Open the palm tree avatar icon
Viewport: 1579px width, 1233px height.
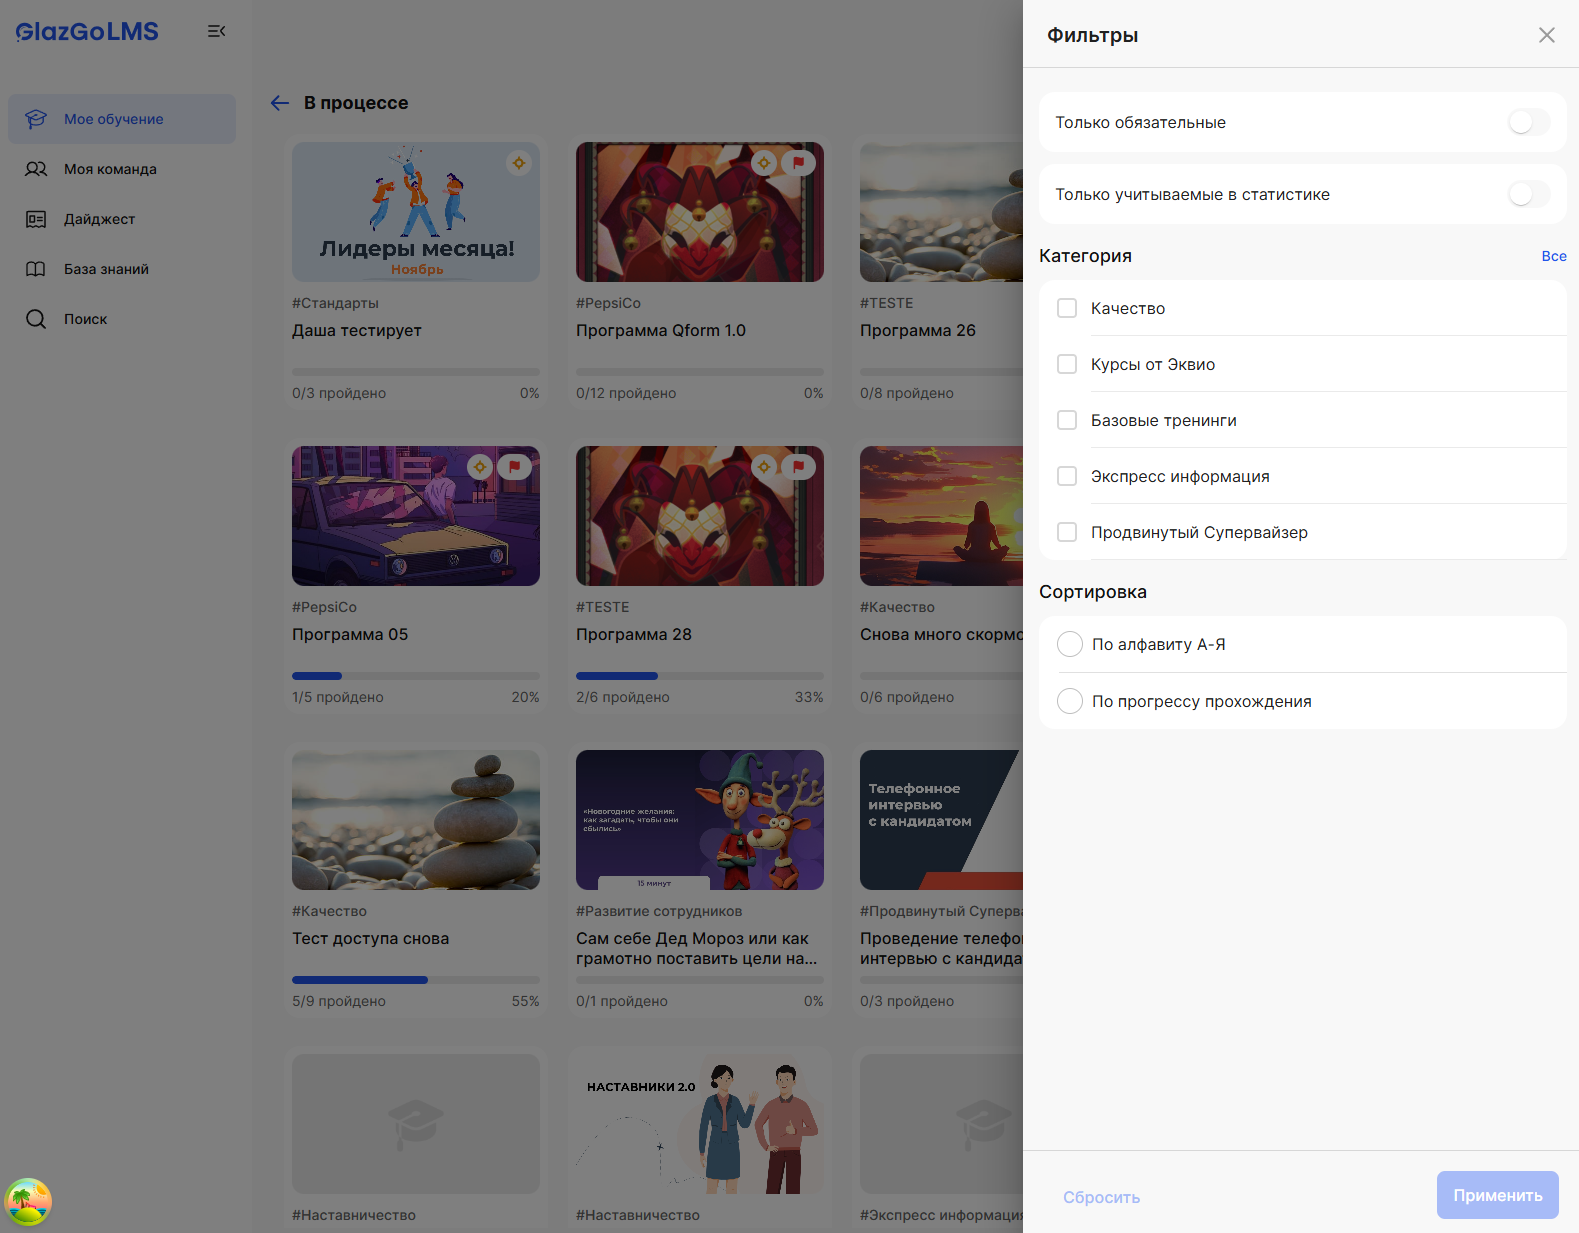pyautogui.click(x=28, y=1201)
